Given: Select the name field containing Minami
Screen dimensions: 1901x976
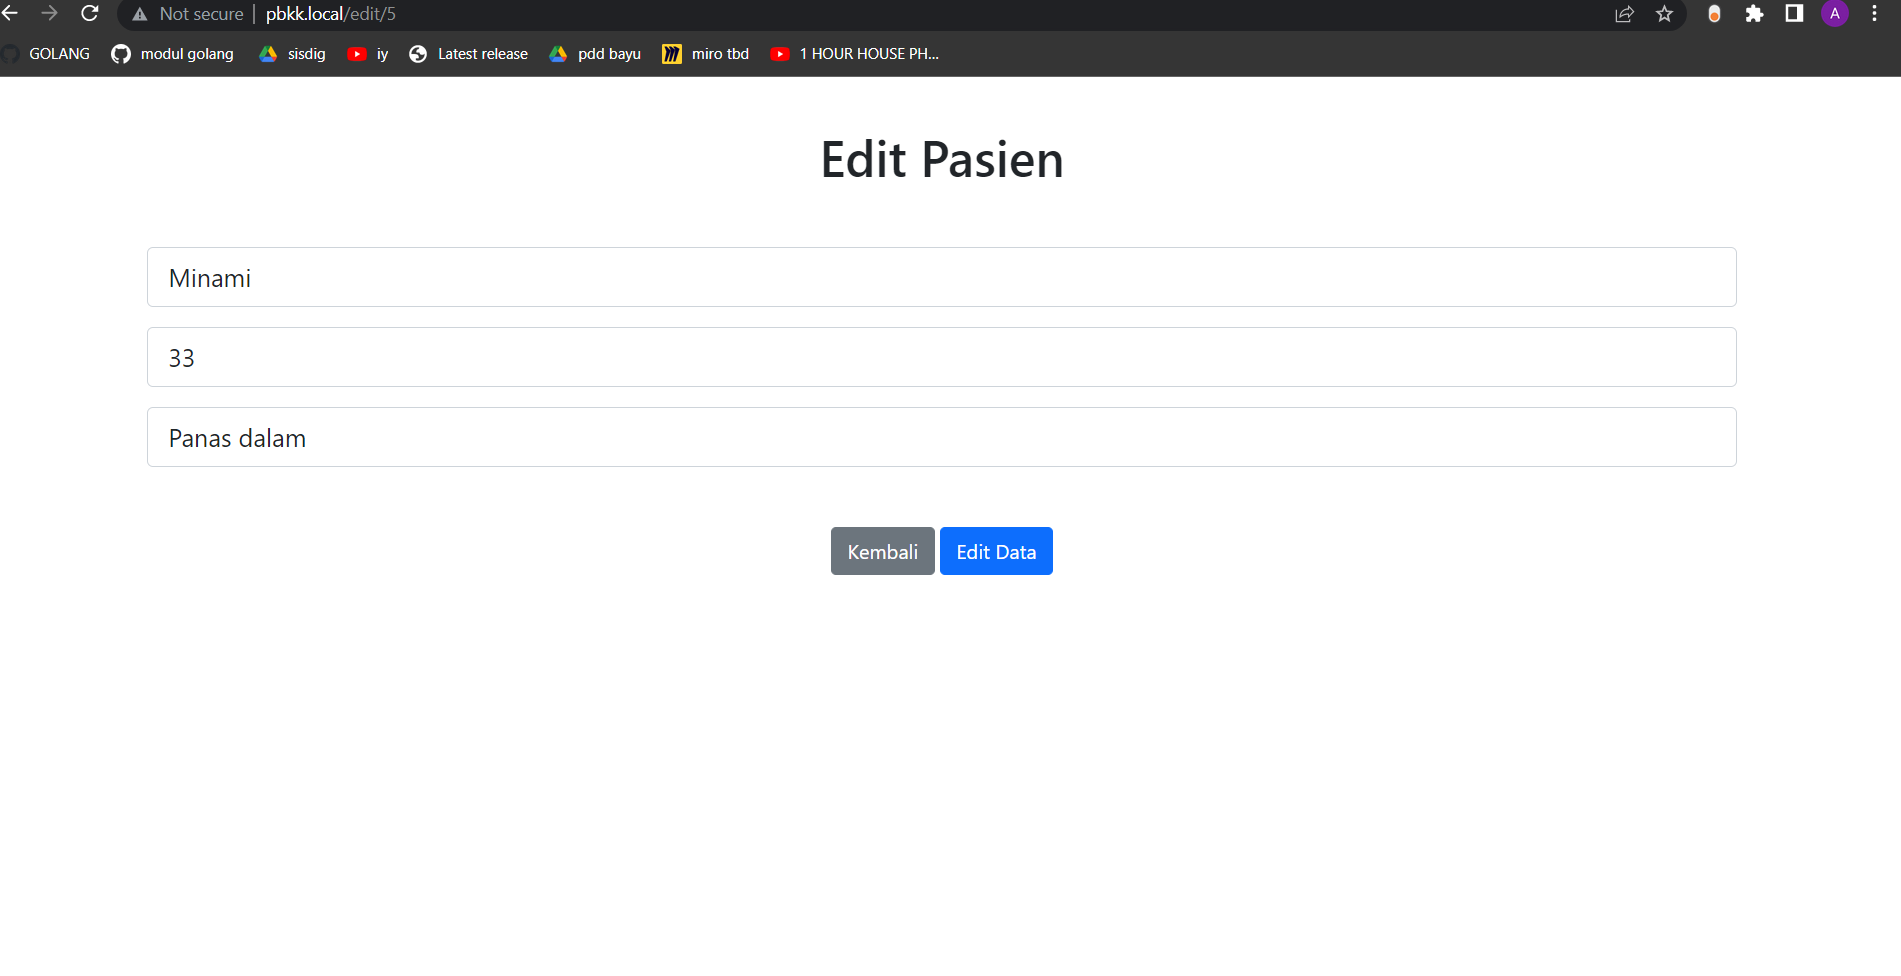Looking at the screenshot, I should pos(941,277).
